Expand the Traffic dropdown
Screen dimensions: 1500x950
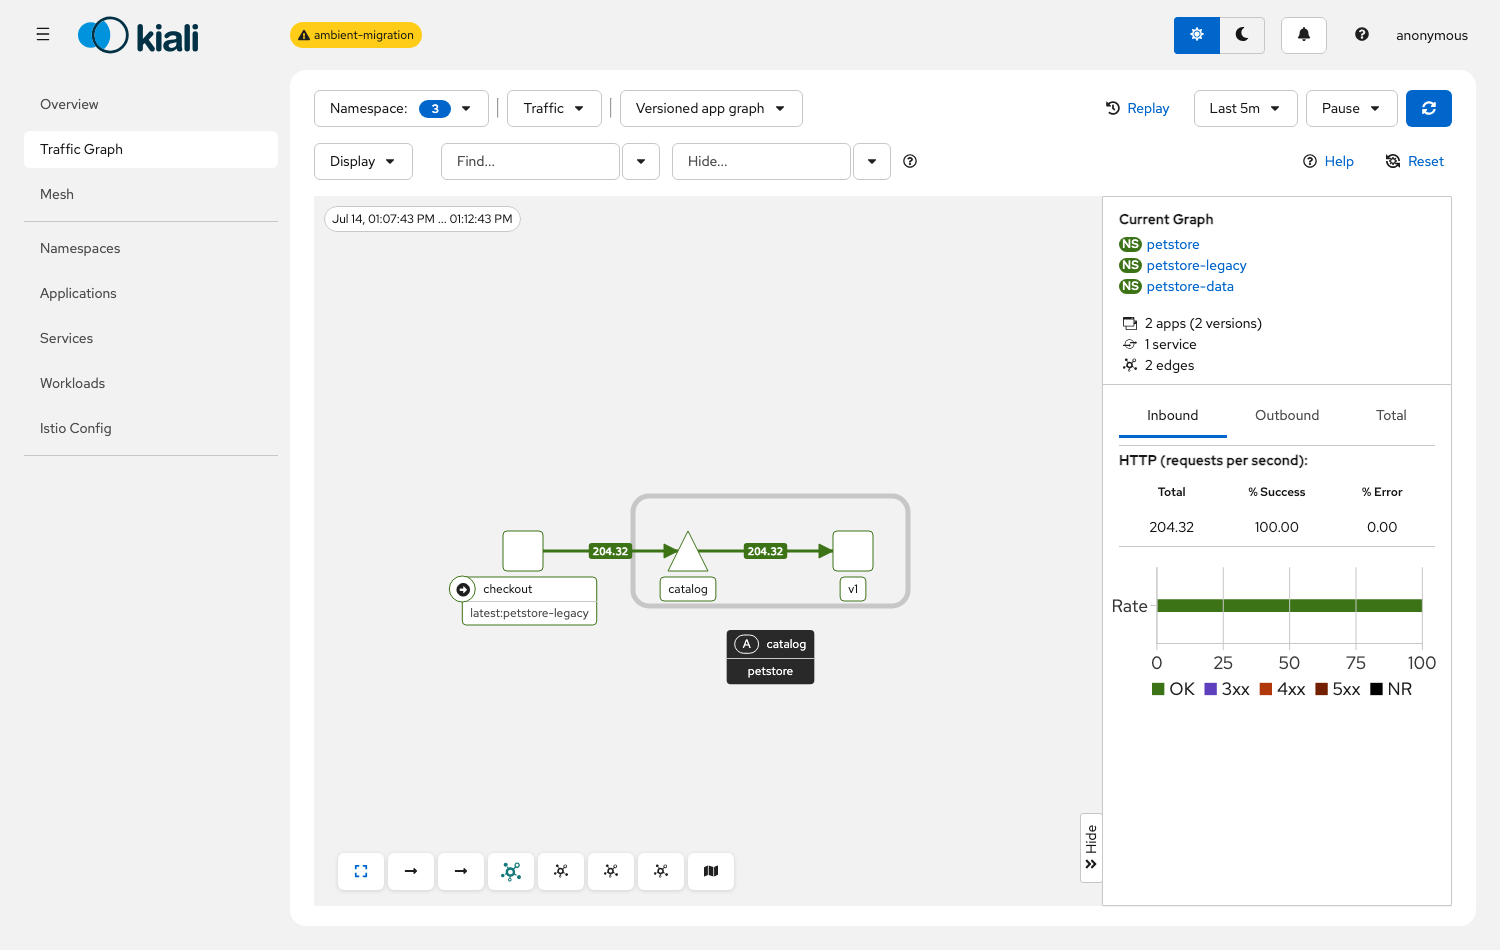tap(554, 108)
